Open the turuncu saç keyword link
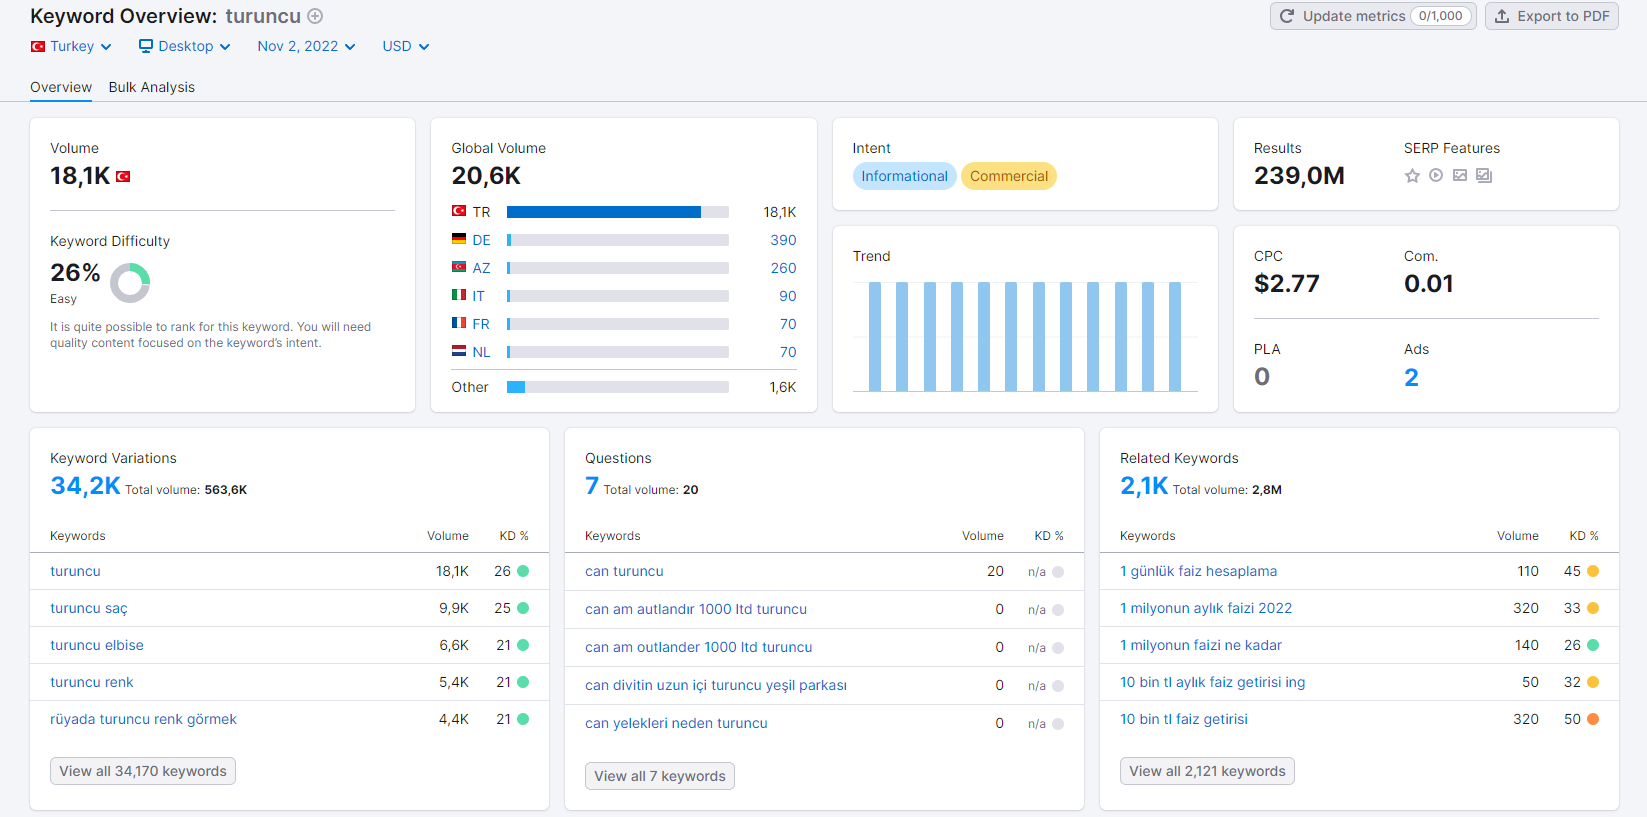The width and height of the screenshot is (1647, 817). (89, 608)
